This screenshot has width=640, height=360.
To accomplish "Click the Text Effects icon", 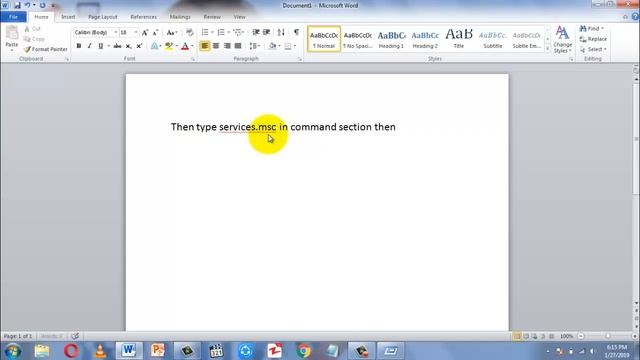I will pyautogui.click(x=154, y=46).
